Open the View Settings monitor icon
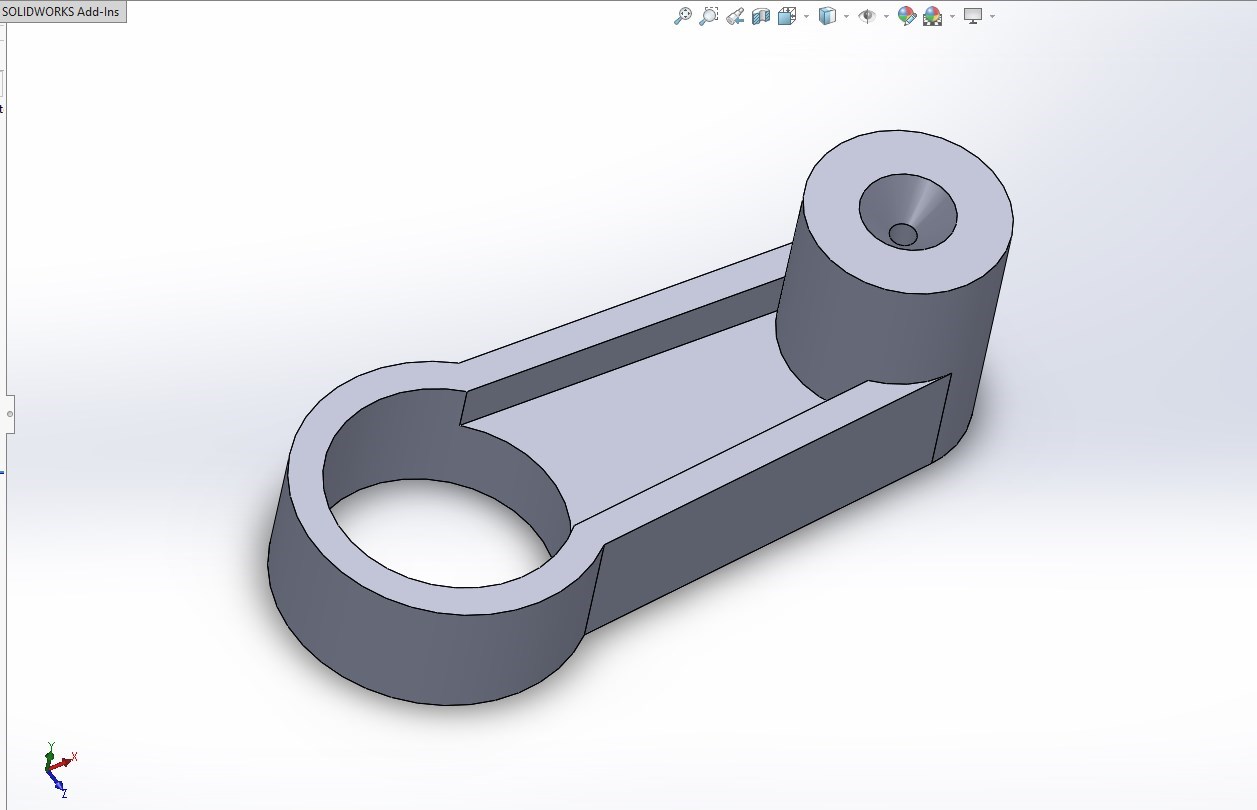This screenshot has height=810, width=1257. click(973, 16)
